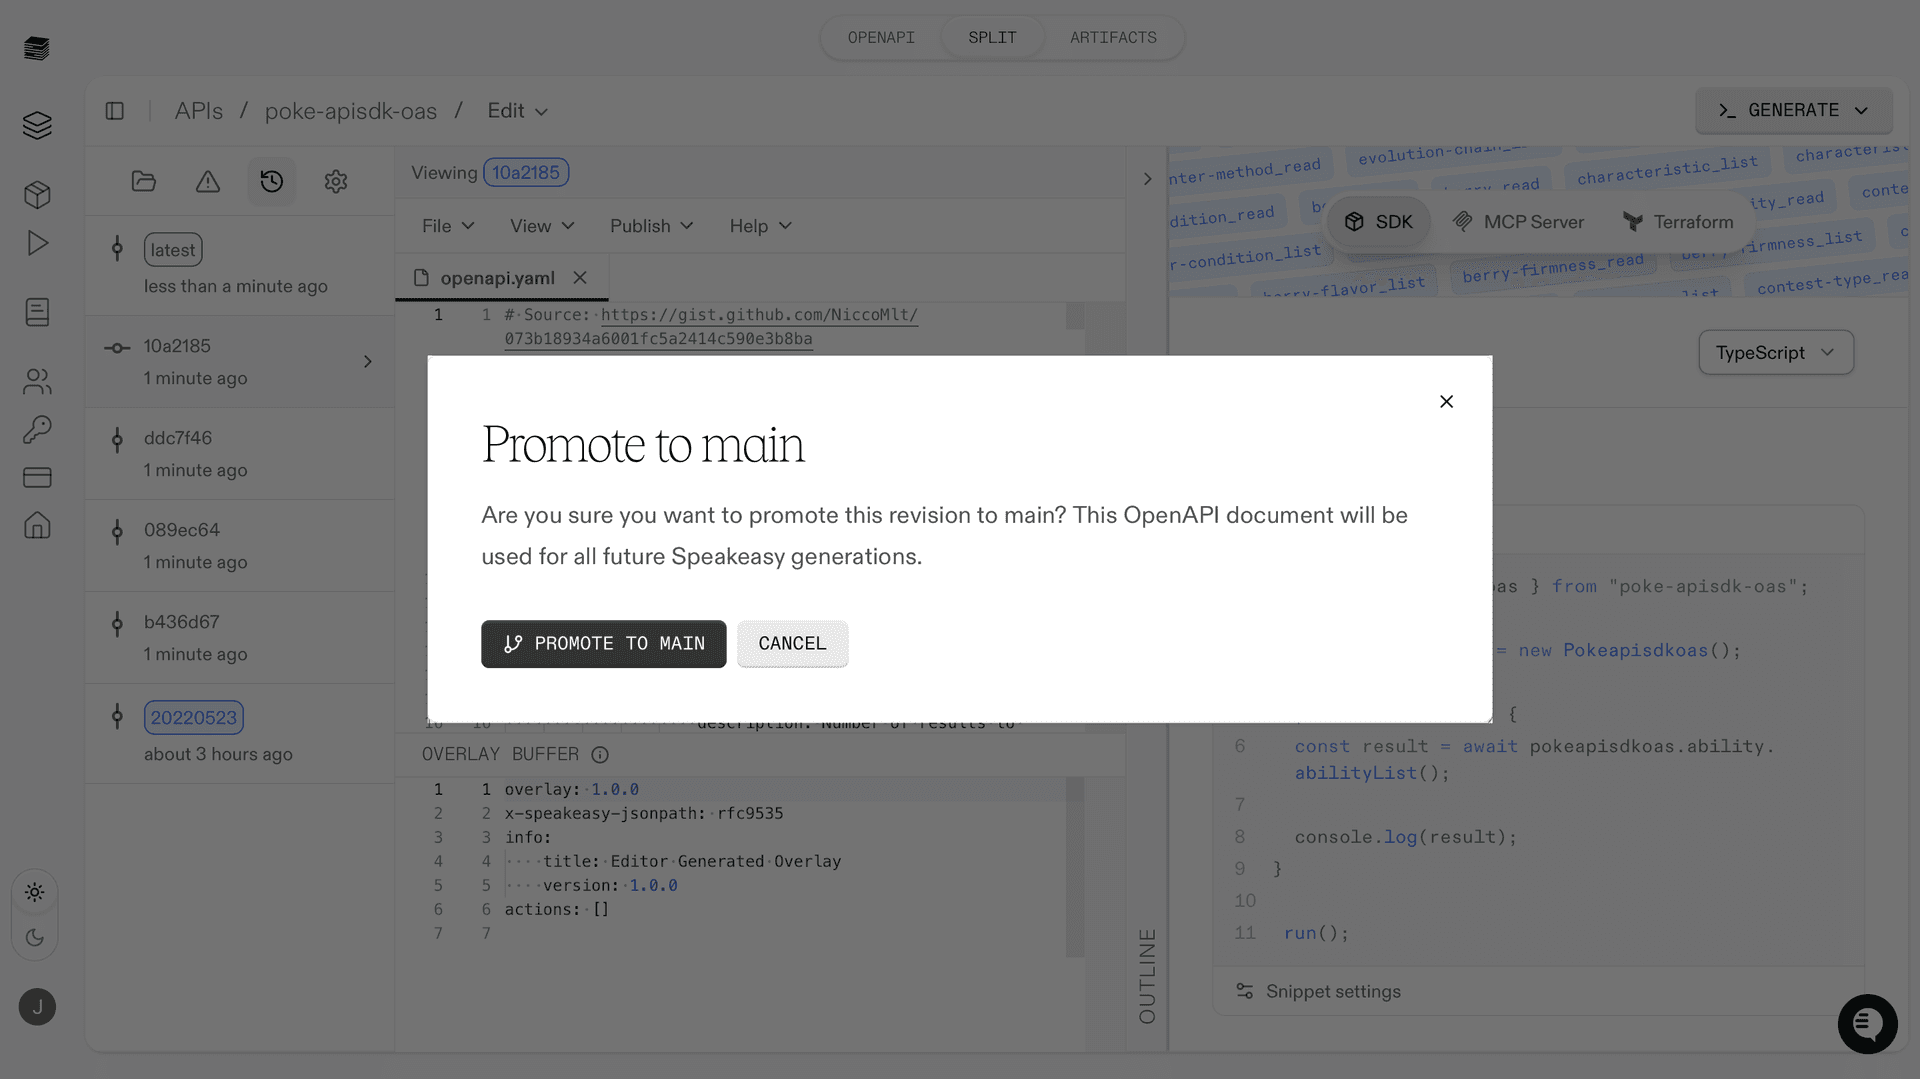Screen dimensions: 1920x1079
Task: Switch to the ARTIFACTS tab
Action: (1112, 38)
